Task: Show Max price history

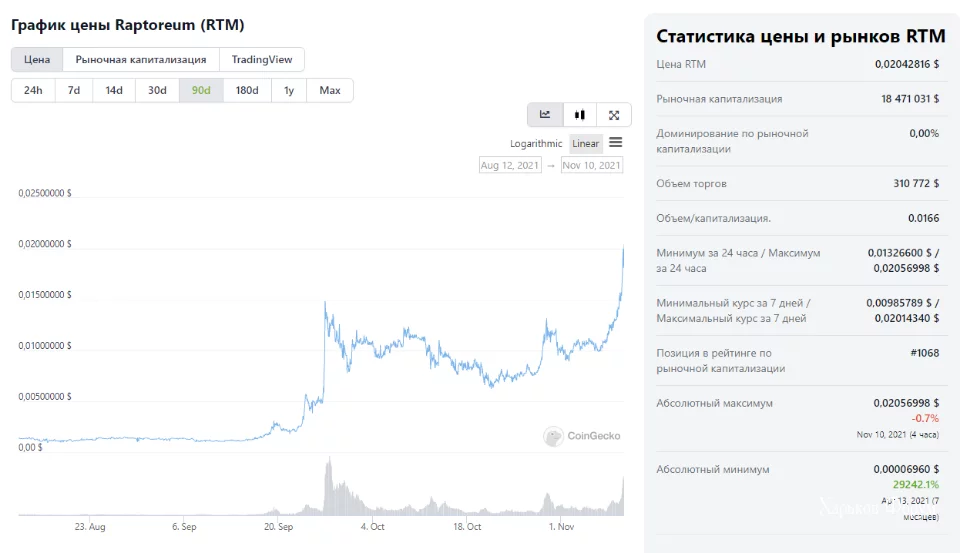Action: point(330,91)
